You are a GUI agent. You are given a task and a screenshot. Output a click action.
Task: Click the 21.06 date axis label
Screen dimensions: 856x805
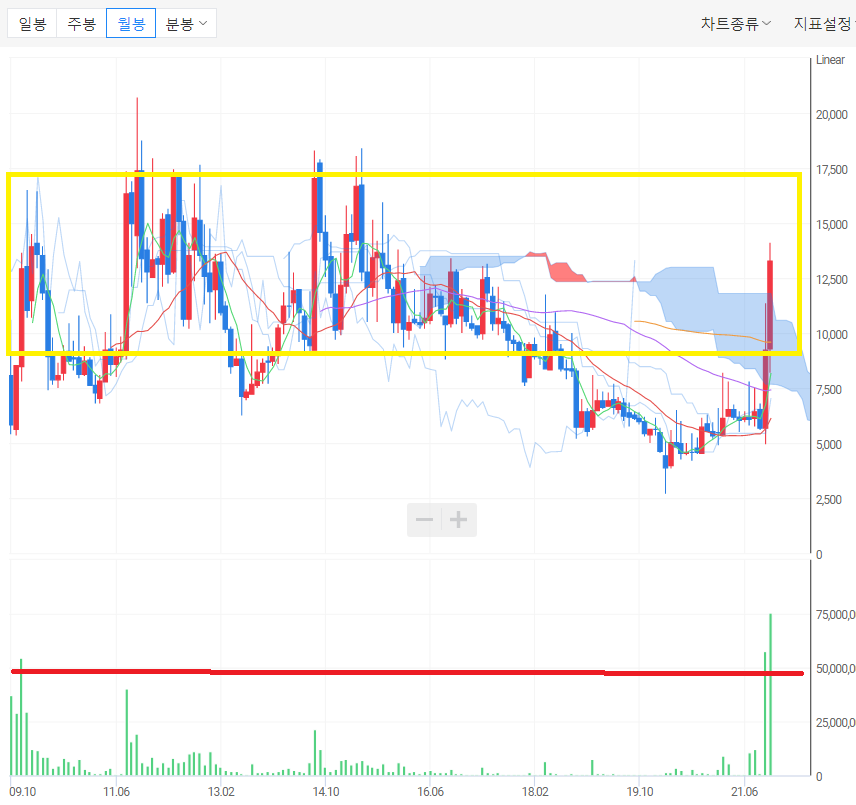pyautogui.click(x=745, y=791)
